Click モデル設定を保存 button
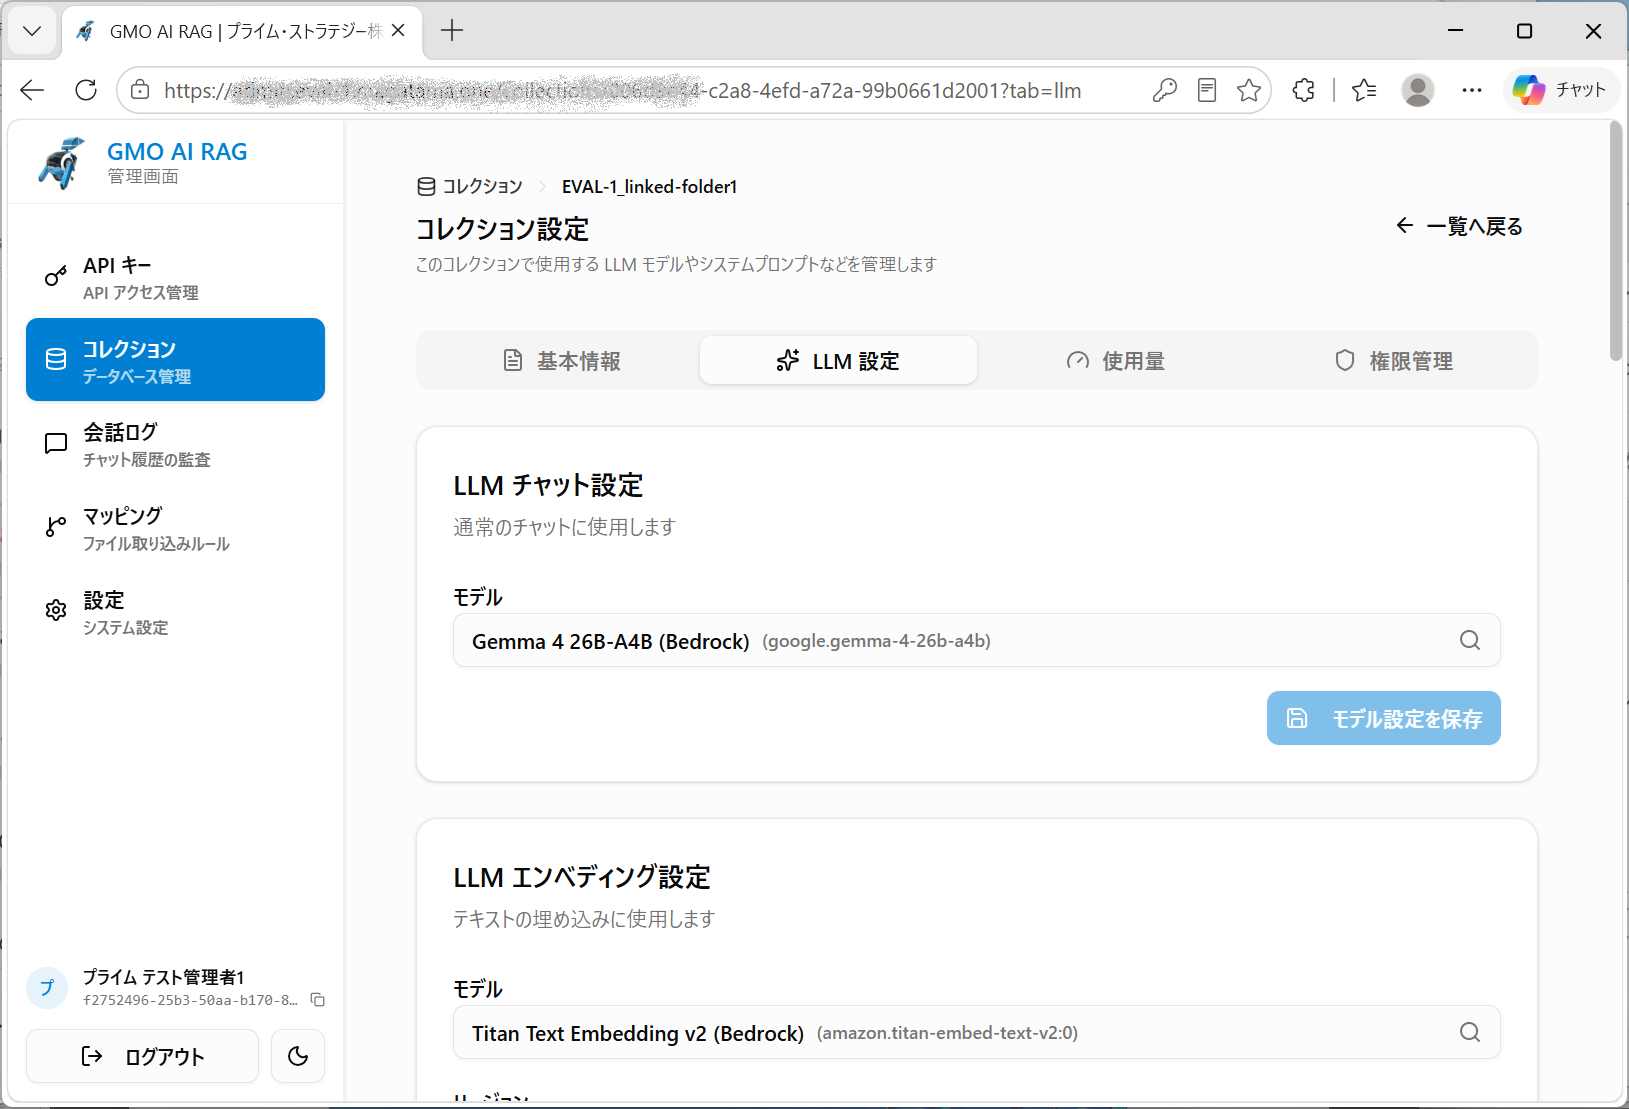 pos(1383,718)
